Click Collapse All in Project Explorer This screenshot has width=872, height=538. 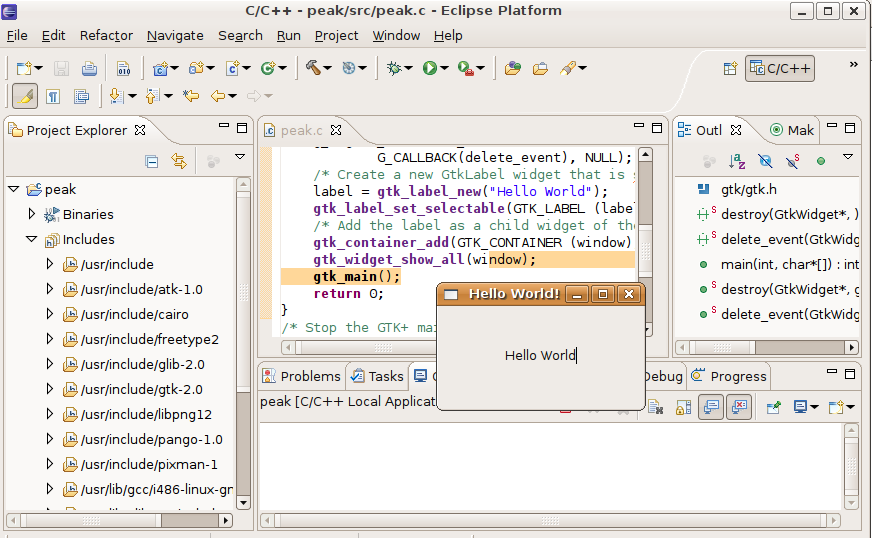[x=151, y=161]
